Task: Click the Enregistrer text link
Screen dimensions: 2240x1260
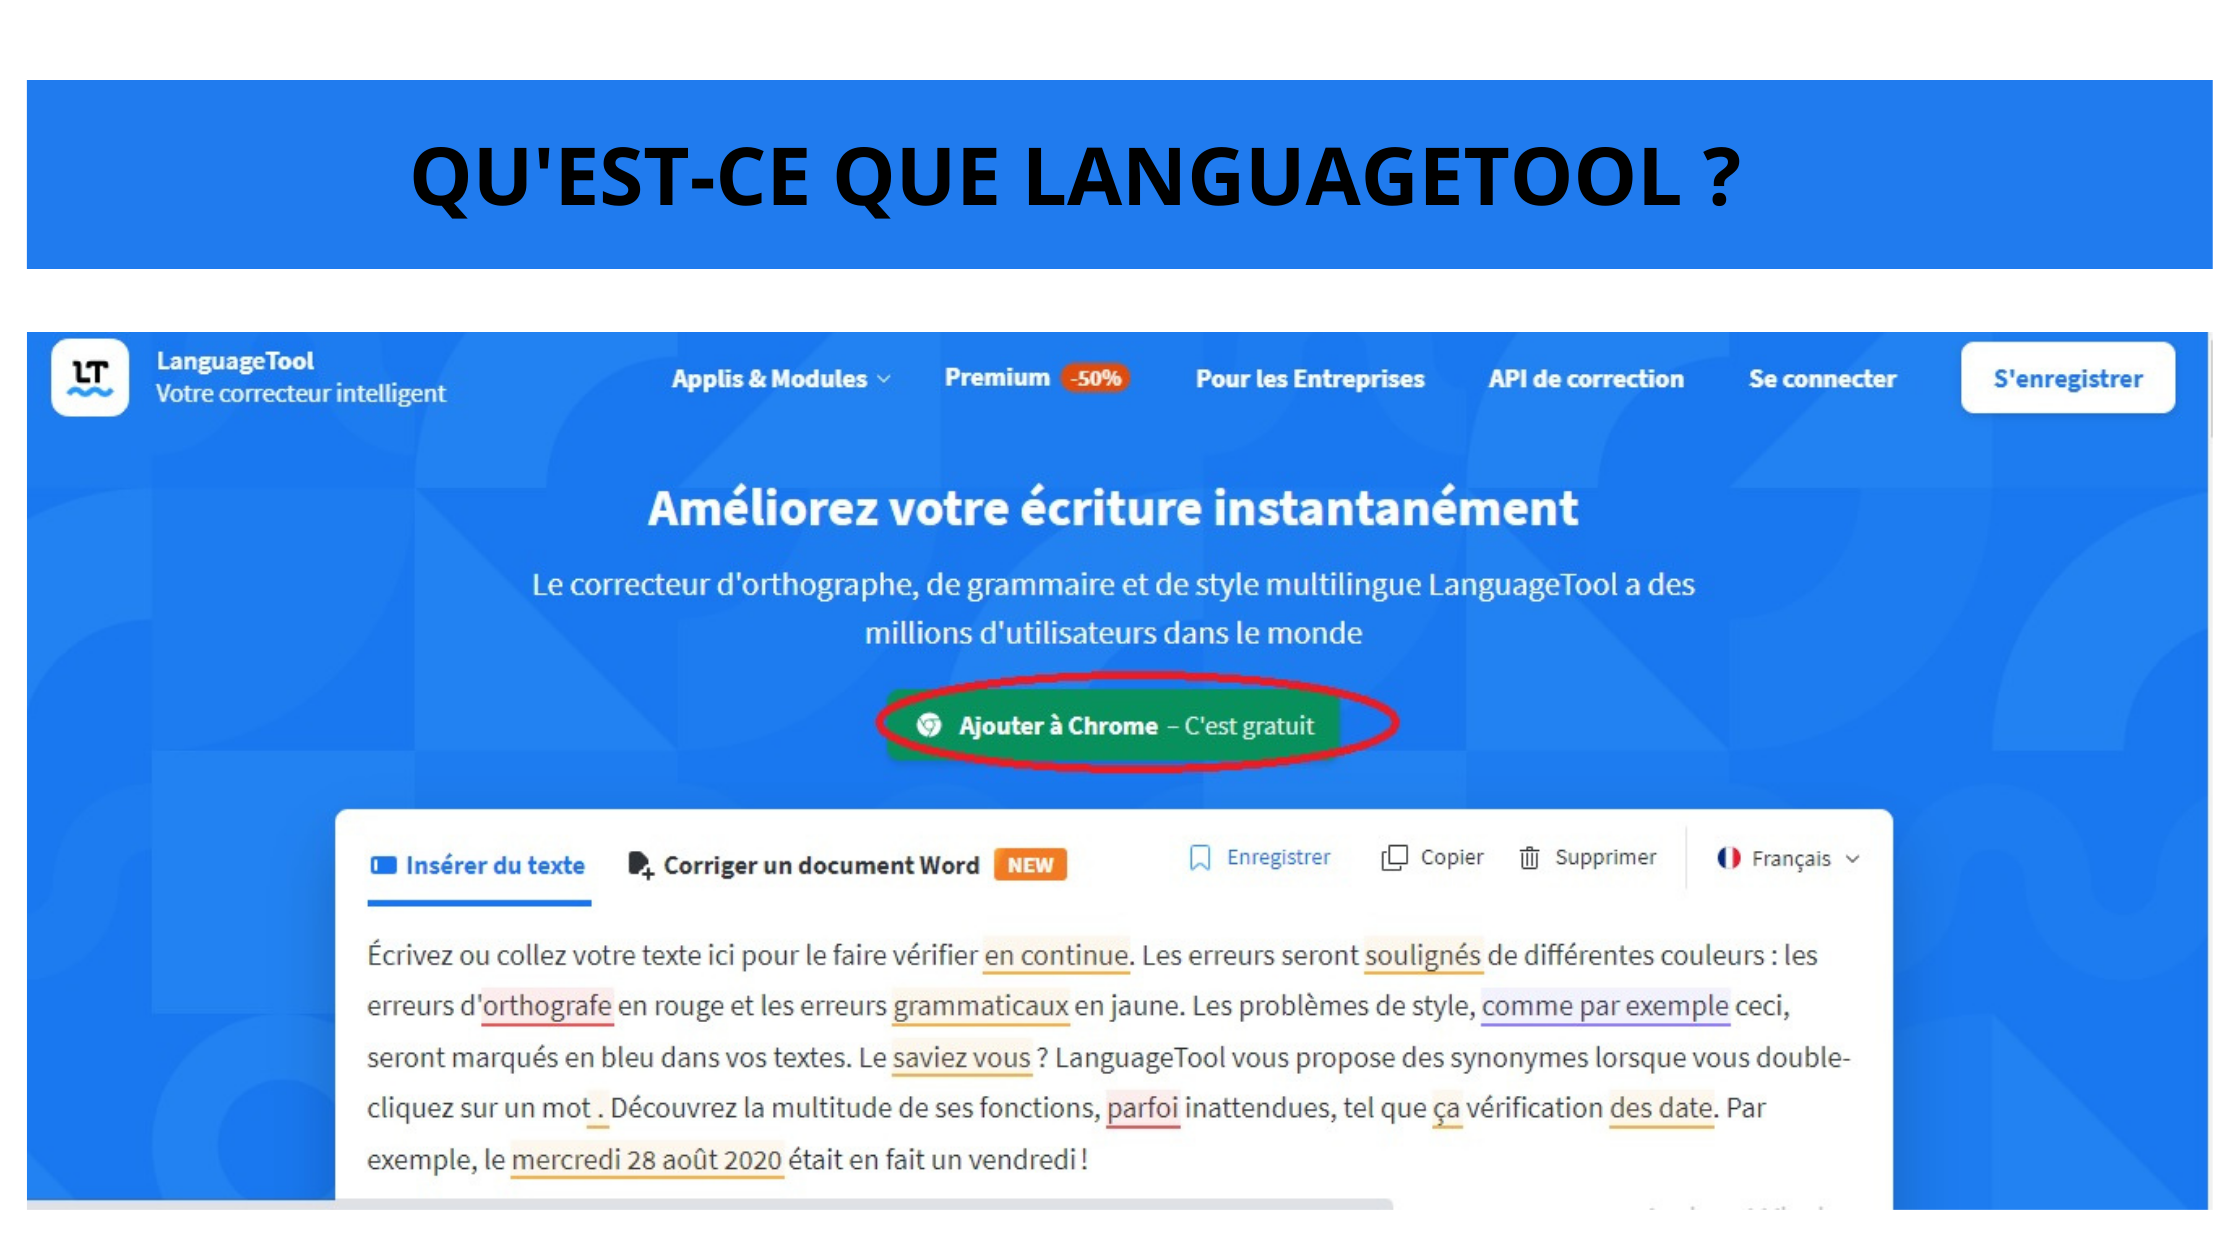Action: click(x=1278, y=857)
